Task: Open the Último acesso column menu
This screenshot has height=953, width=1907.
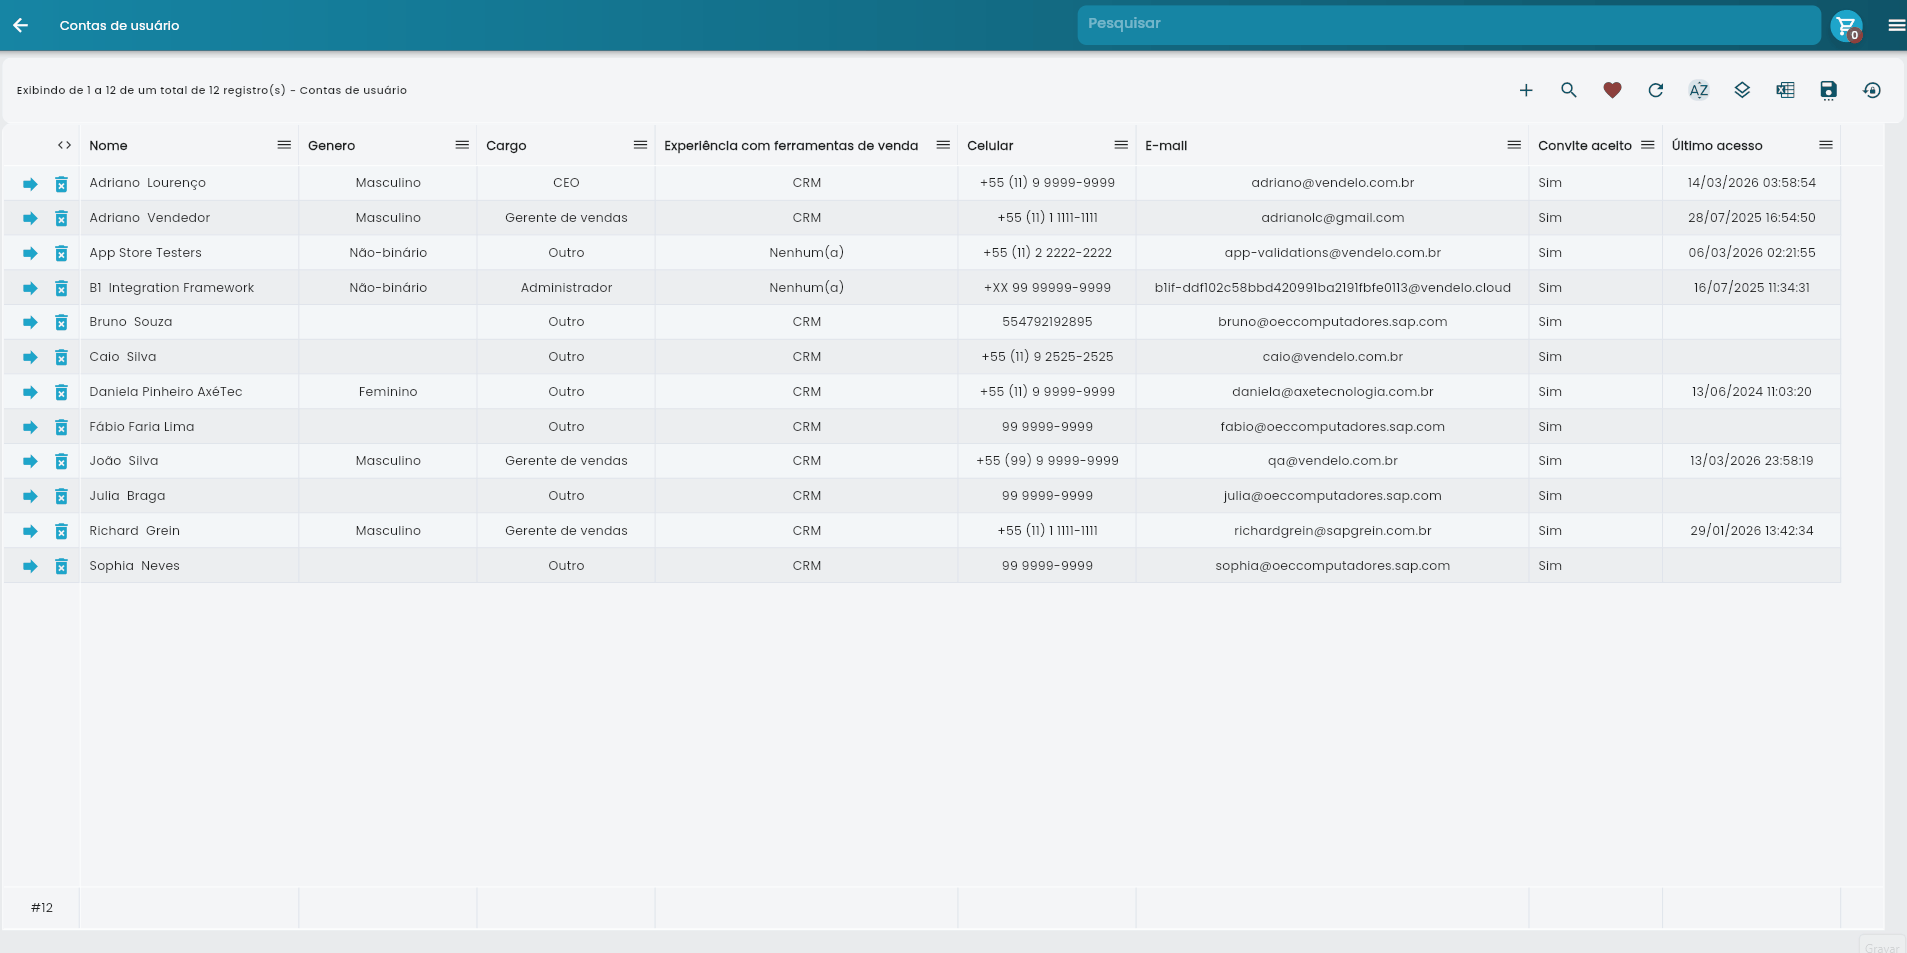Action: [x=1826, y=145]
